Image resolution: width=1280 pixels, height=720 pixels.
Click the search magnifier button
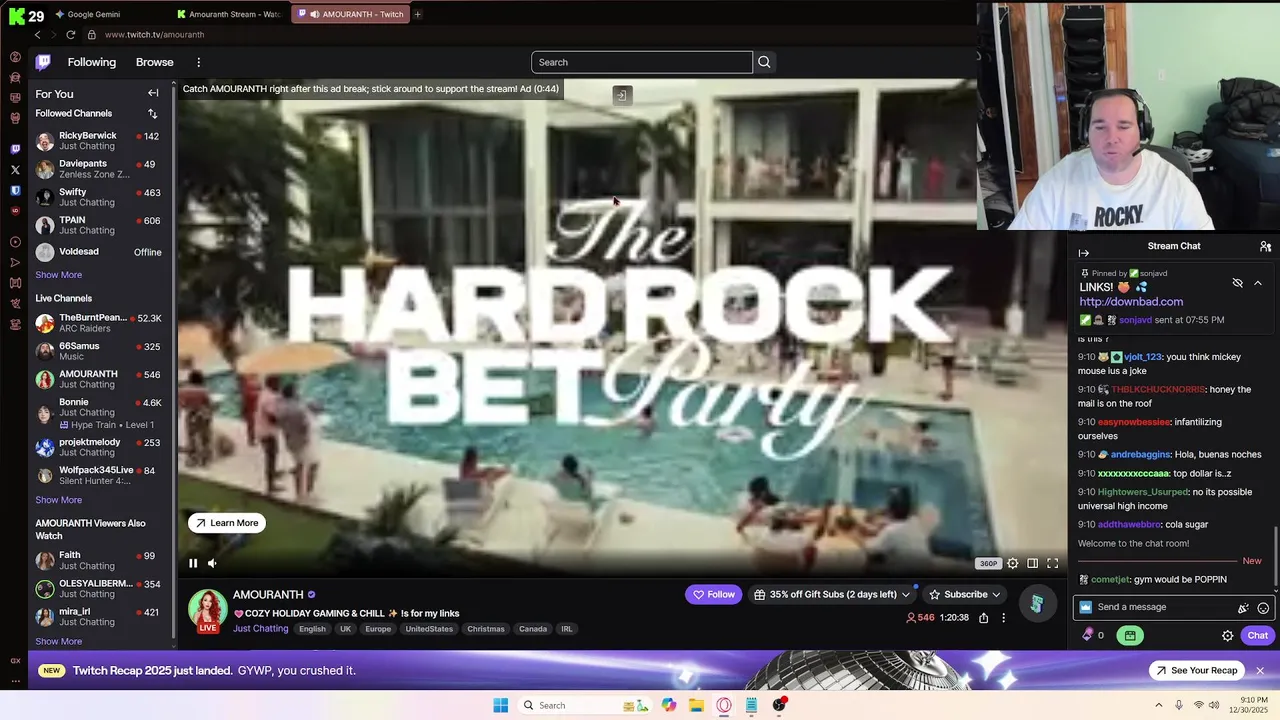764,62
